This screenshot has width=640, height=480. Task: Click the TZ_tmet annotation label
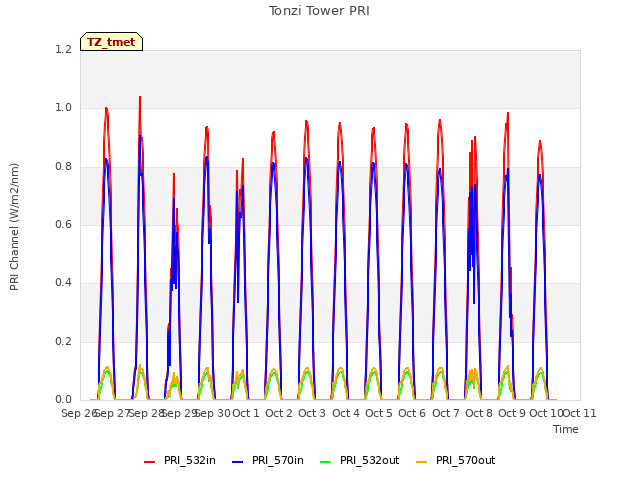click(x=111, y=42)
